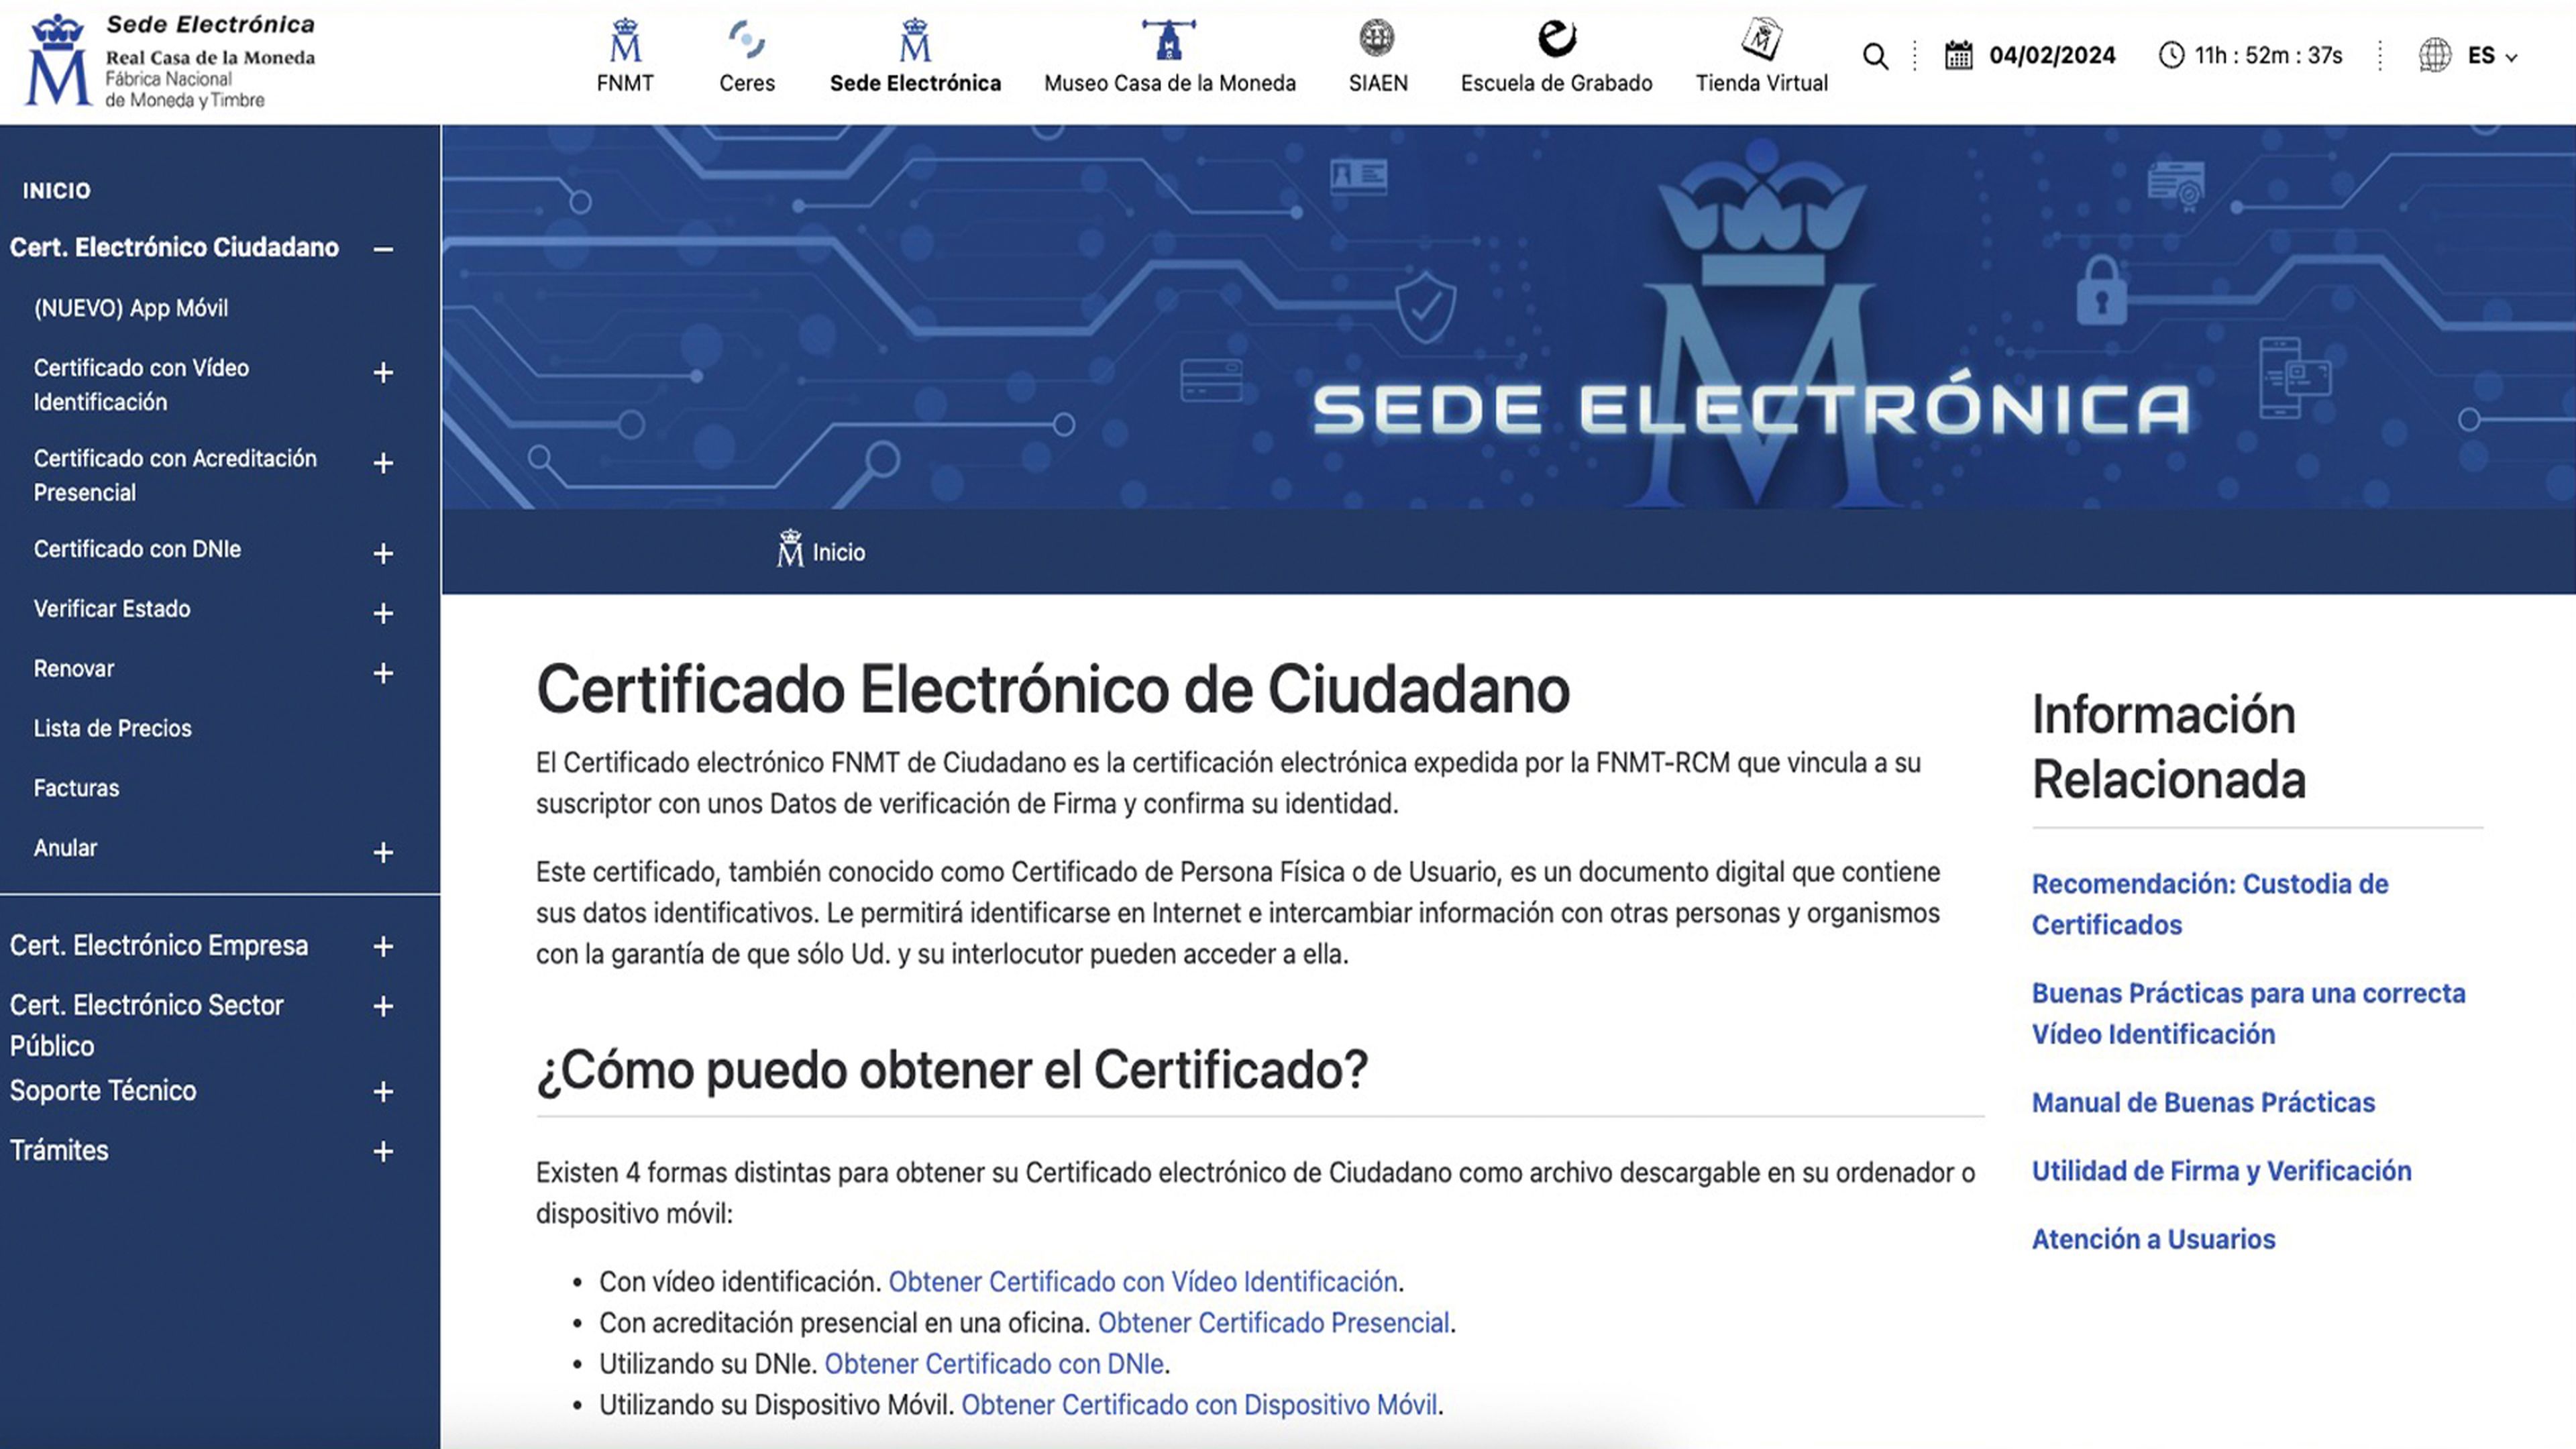Image resolution: width=2576 pixels, height=1449 pixels.
Task: Click the date 04/02/2024
Action: (x=2052, y=55)
